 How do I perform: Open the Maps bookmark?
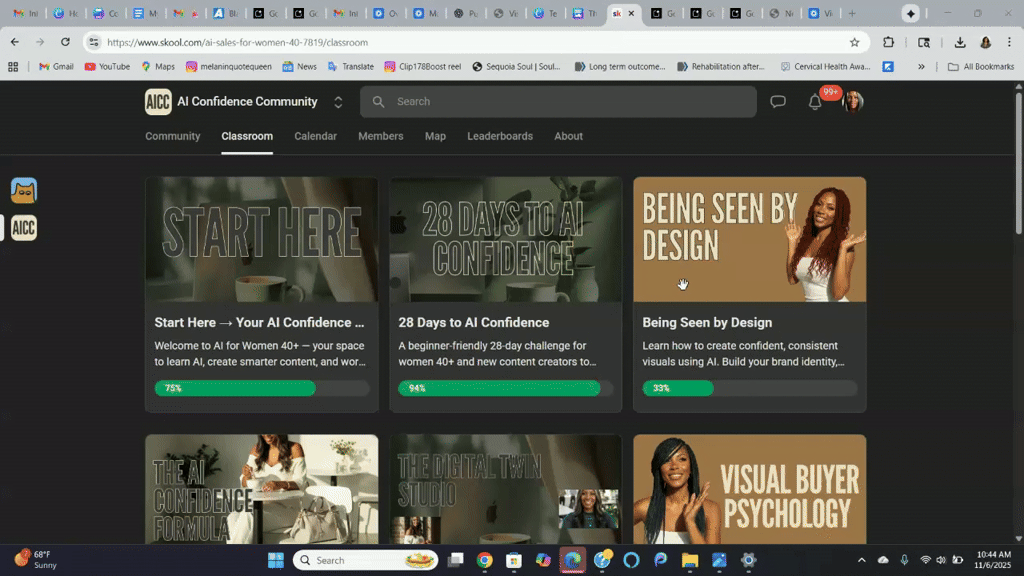158,67
